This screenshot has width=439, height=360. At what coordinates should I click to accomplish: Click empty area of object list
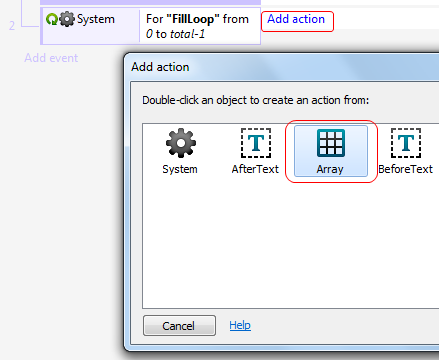(290, 243)
